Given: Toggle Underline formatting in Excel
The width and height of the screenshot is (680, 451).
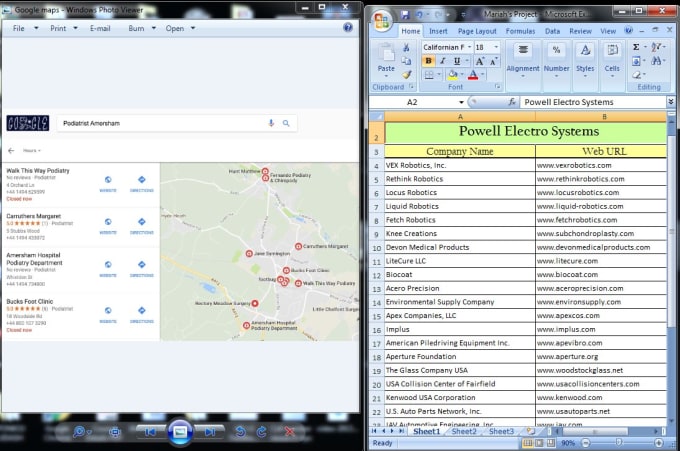Looking at the screenshot, I should (x=457, y=61).
